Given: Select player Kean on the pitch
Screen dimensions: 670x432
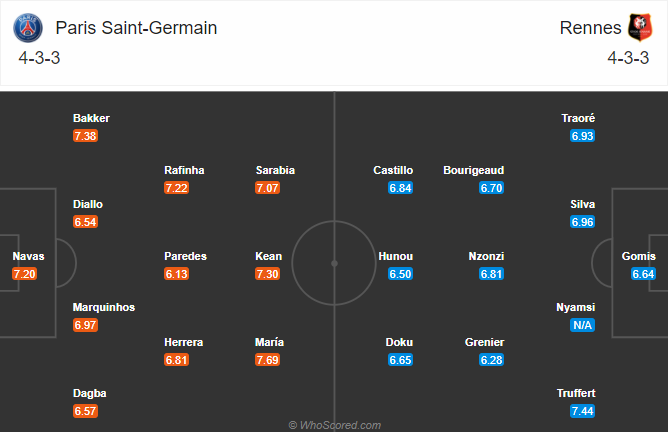Looking at the screenshot, I should coord(268,256).
